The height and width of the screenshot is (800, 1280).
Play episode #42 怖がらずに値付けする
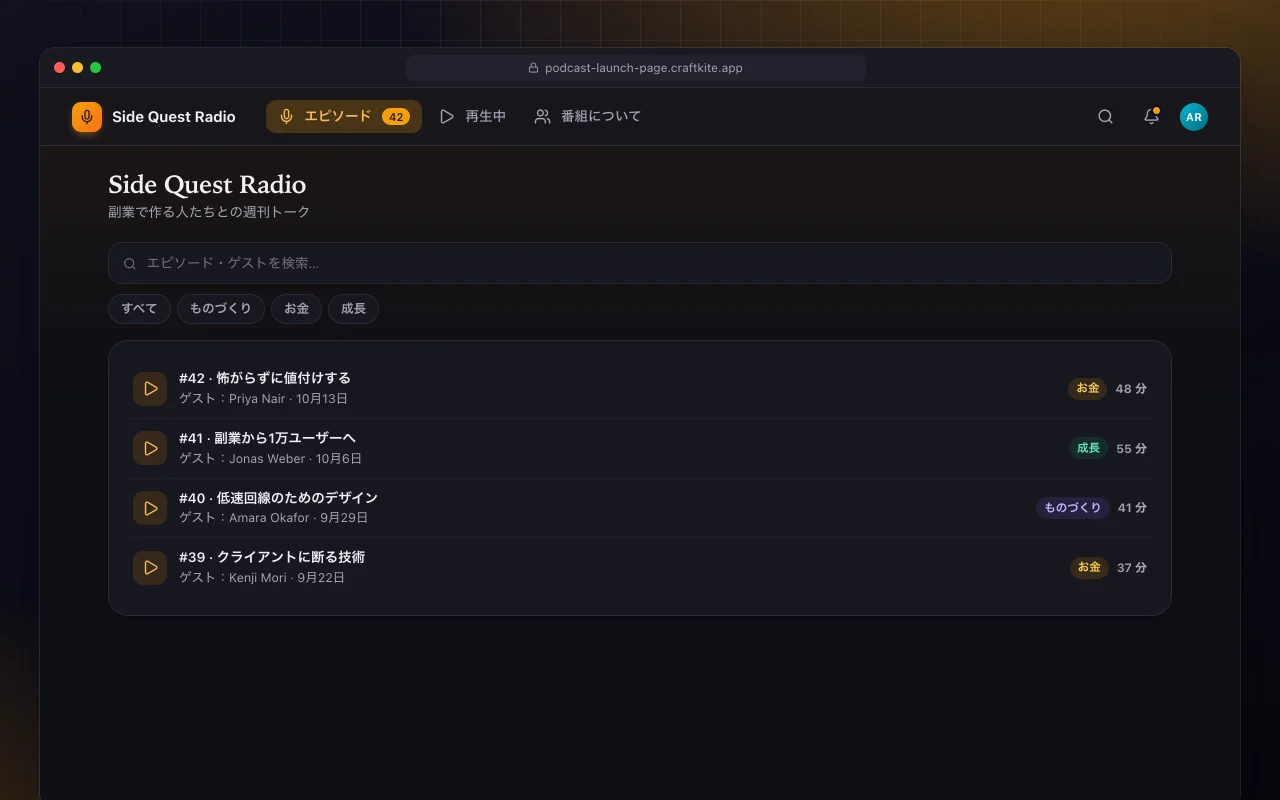point(150,388)
